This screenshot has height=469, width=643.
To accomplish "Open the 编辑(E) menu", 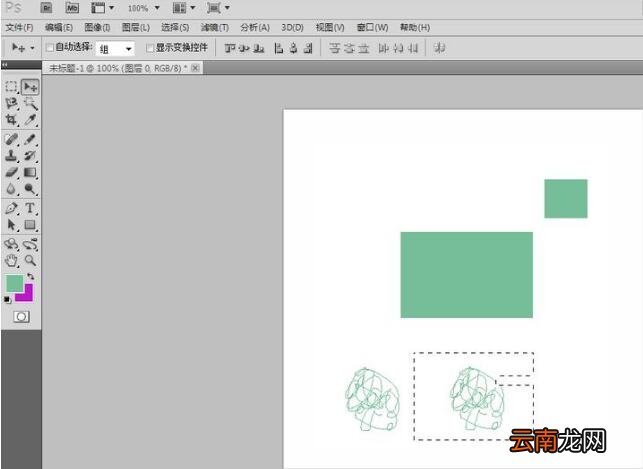I will pos(59,27).
